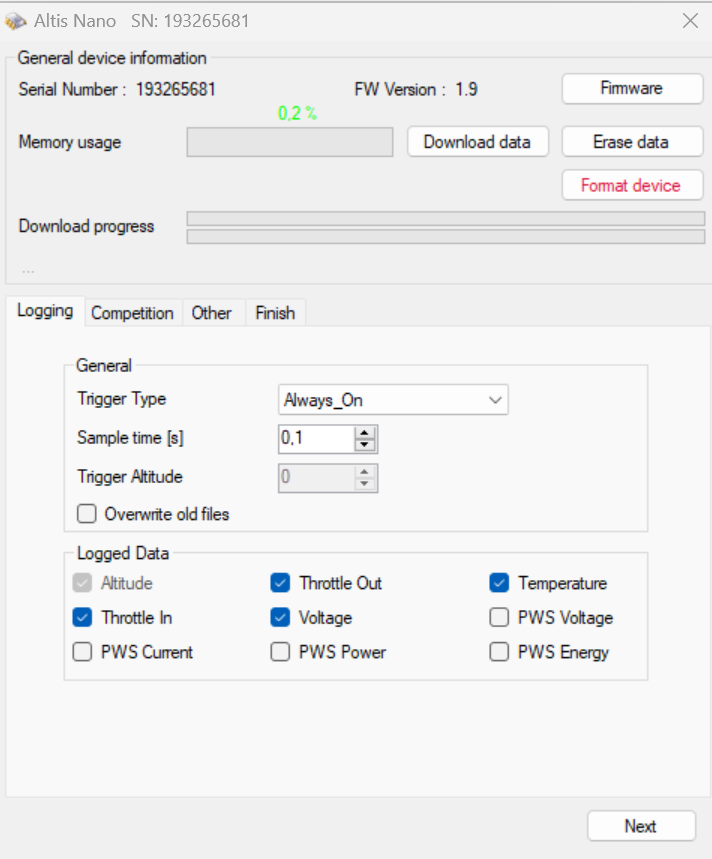Switch to the Competition tab
This screenshot has height=859, width=712.
point(133,313)
